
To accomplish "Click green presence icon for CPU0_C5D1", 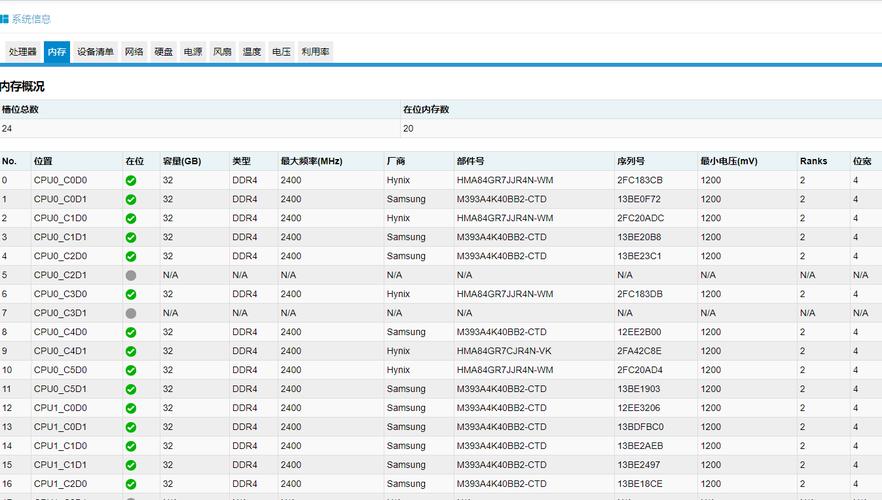I will pos(130,389).
